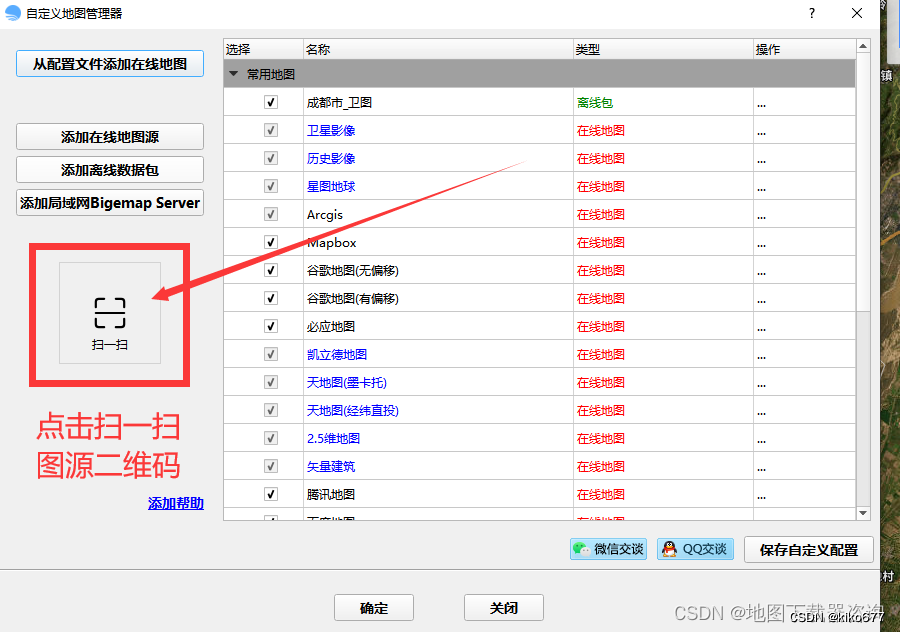Click the 确定 button
The width and height of the screenshot is (900, 632).
coord(374,608)
